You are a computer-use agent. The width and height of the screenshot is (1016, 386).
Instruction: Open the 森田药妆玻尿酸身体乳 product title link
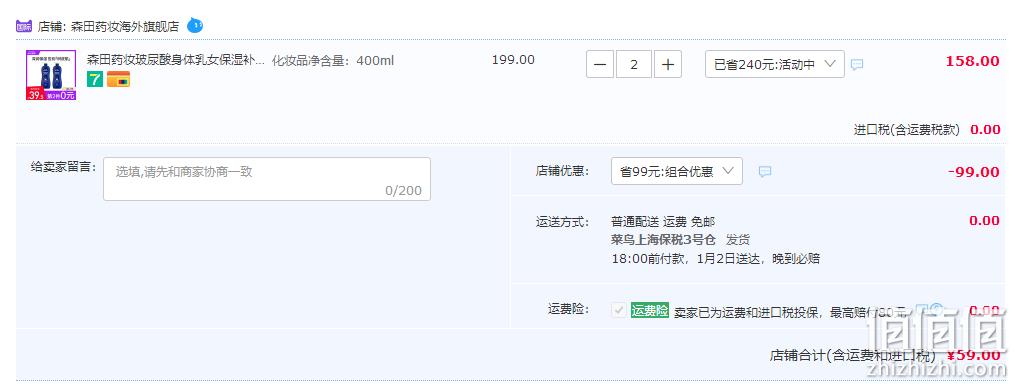(176, 60)
